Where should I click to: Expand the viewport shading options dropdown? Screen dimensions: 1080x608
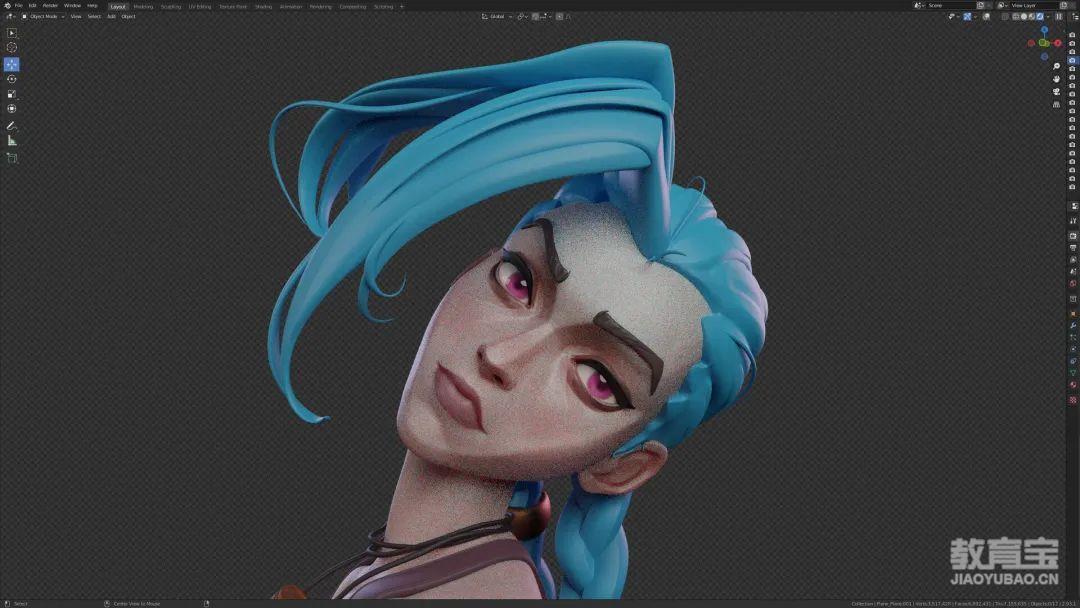pyautogui.click(x=1048, y=17)
